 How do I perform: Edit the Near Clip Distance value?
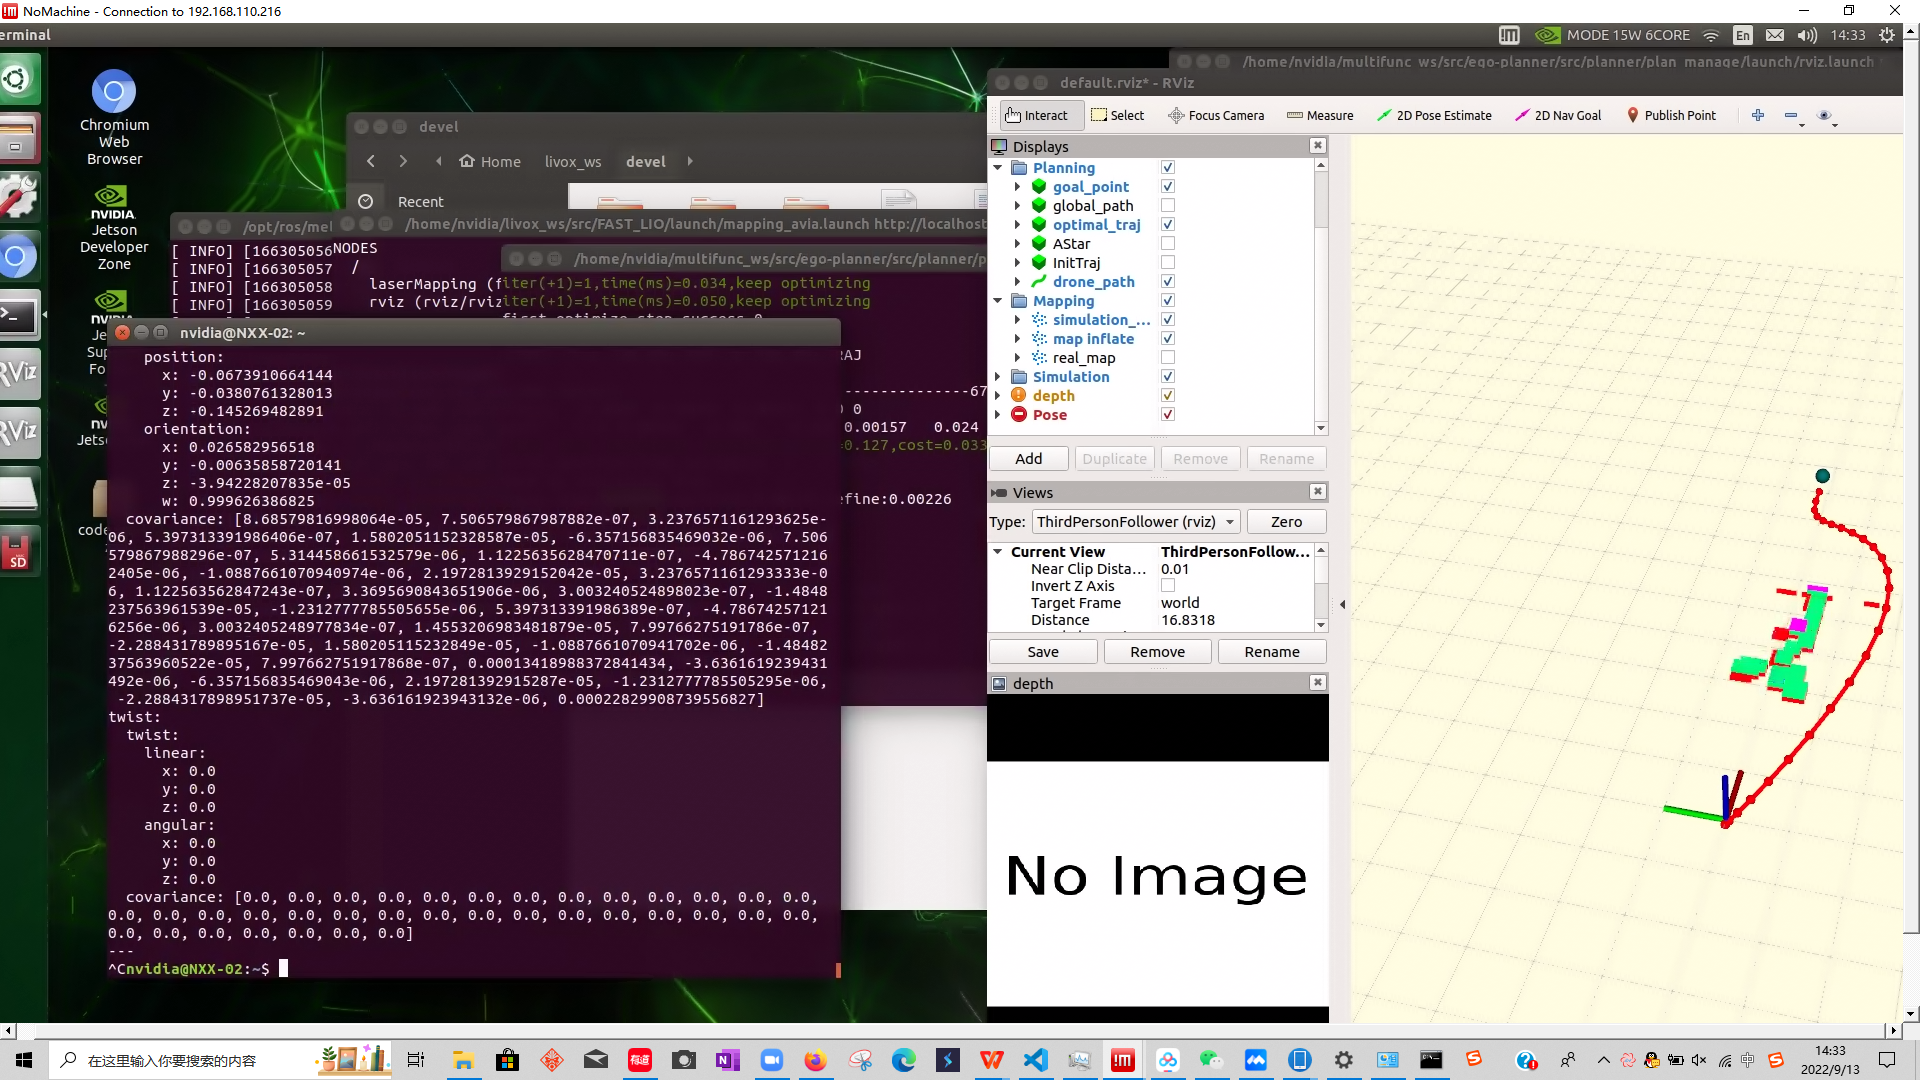[1236, 569]
